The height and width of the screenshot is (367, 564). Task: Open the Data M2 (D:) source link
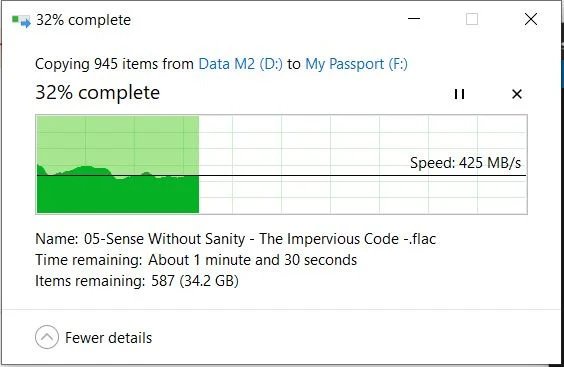click(x=241, y=64)
